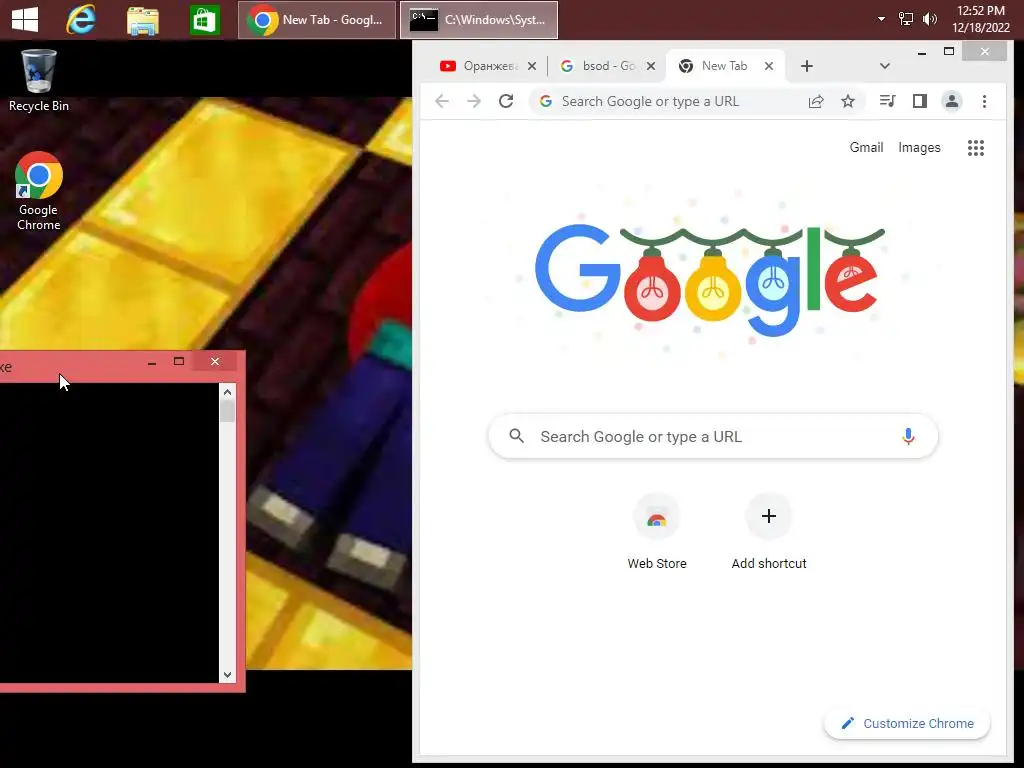The width and height of the screenshot is (1024, 768).
Task: Open the Chrome profile avatar
Action: [x=952, y=101]
